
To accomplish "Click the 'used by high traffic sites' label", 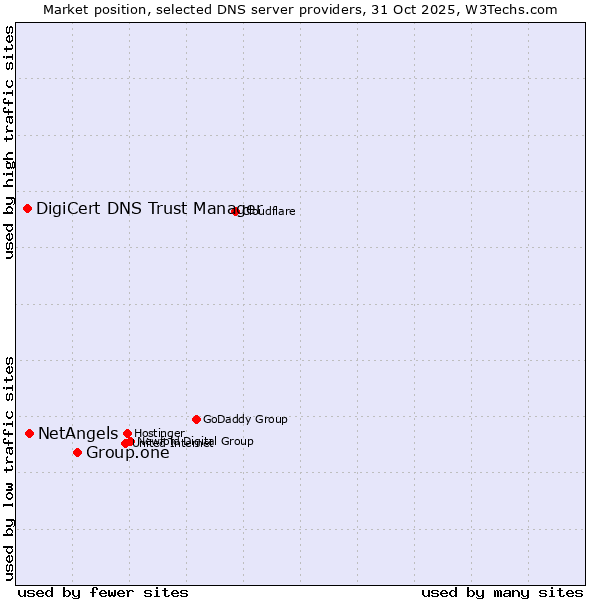I will 9,142.
